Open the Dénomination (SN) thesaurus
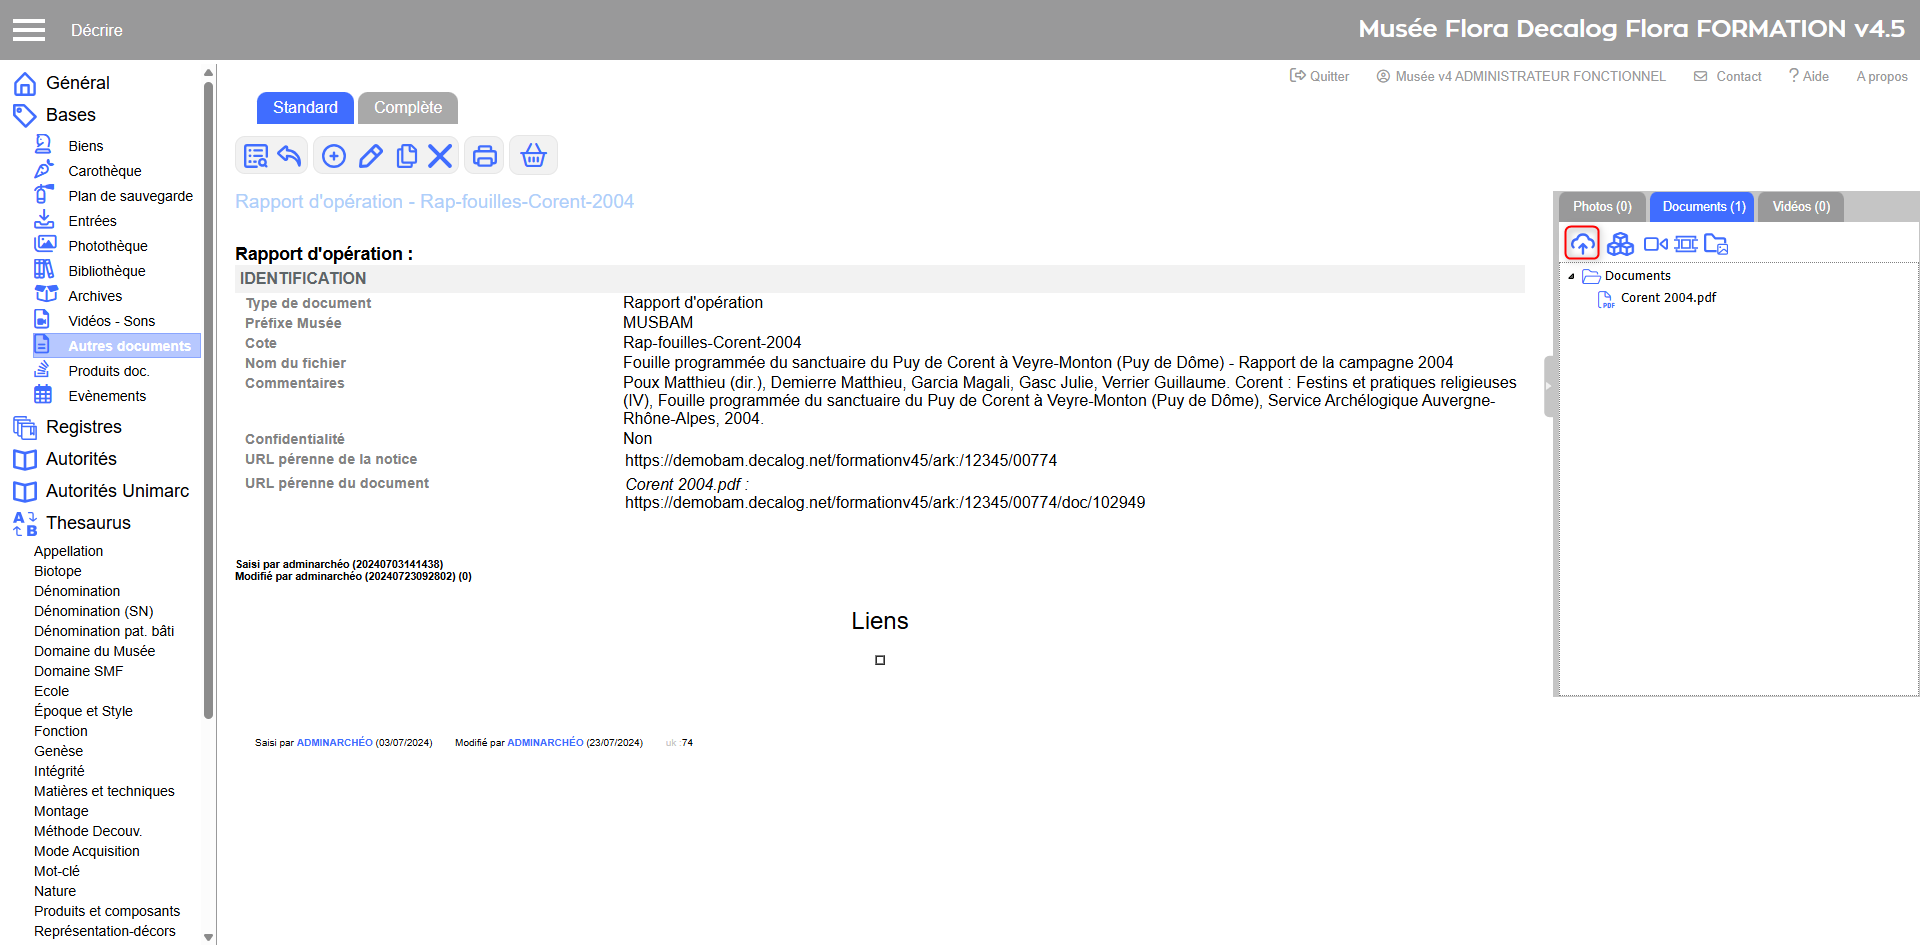This screenshot has height=945, width=1920. [x=94, y=611]
